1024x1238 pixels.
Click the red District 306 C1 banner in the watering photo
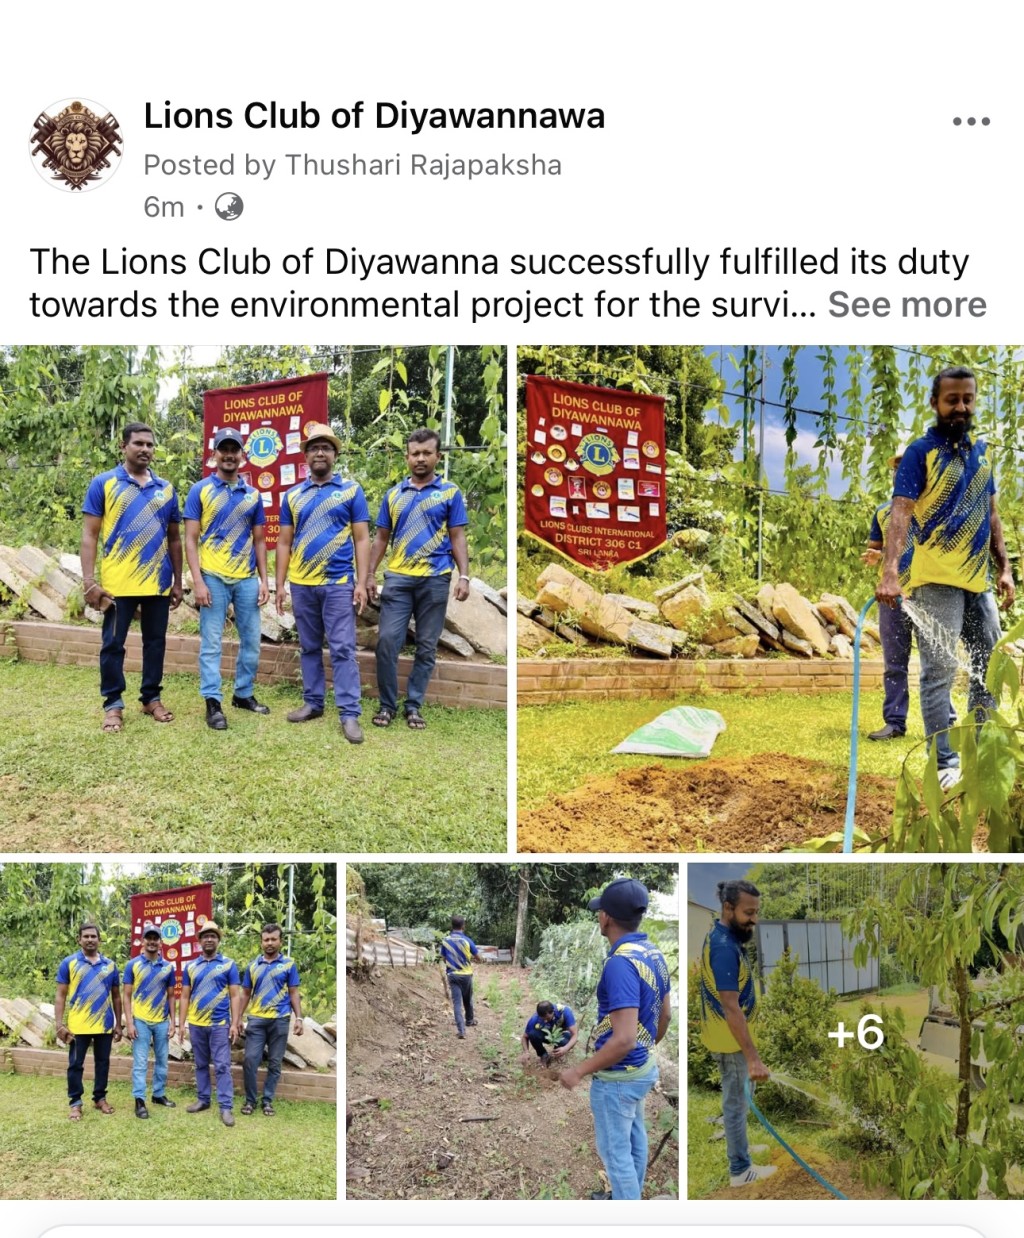tap(596, 470)
